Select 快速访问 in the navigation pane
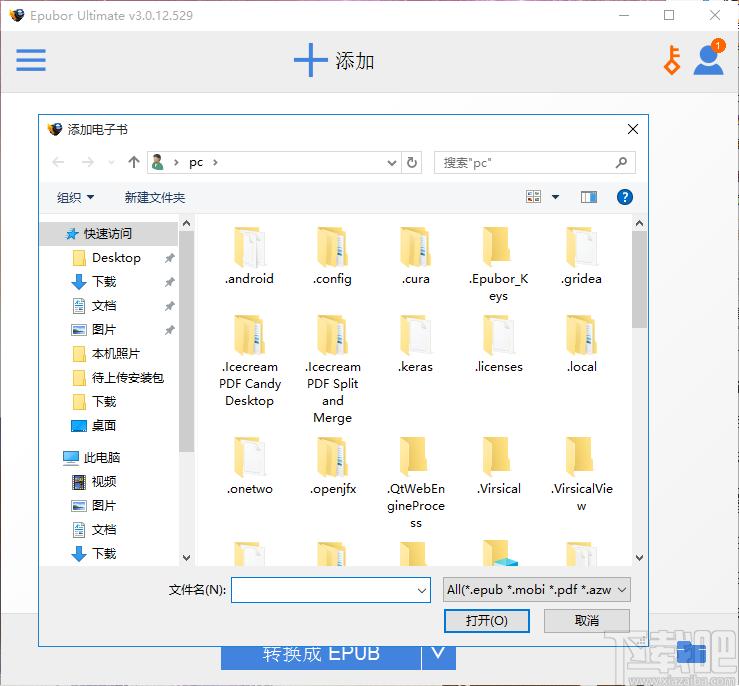The image size is (739, 686). tap(108, 234)
